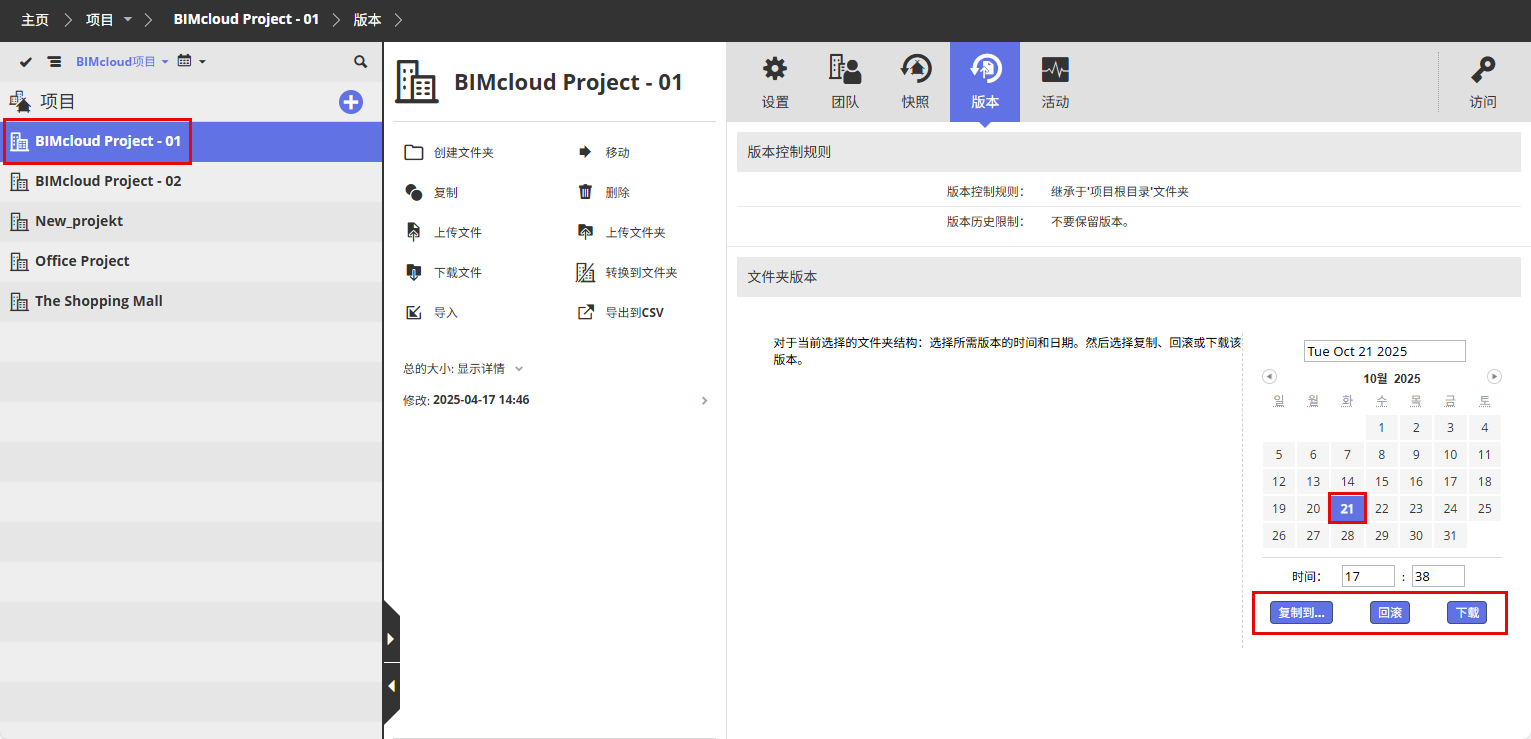The image size is (1531, 739).
Task: Expand 总的大小 显示详情 chevron
Action: pyautogui.click(x=519, y=369)
